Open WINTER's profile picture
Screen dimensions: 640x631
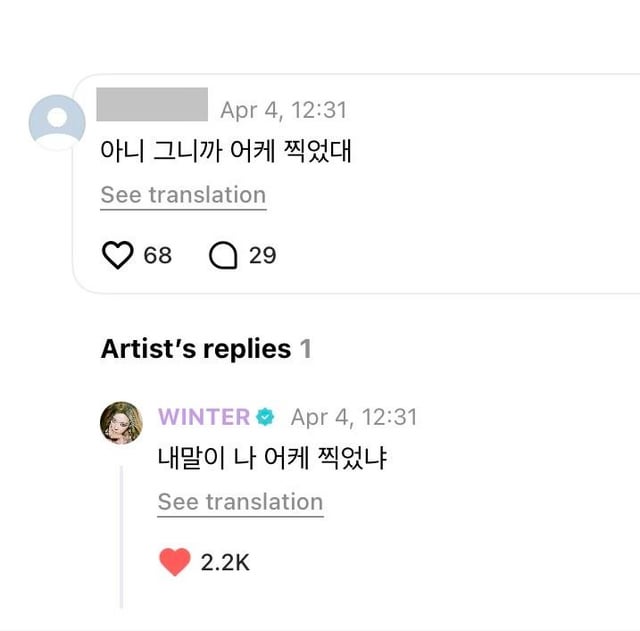[121, 423]
